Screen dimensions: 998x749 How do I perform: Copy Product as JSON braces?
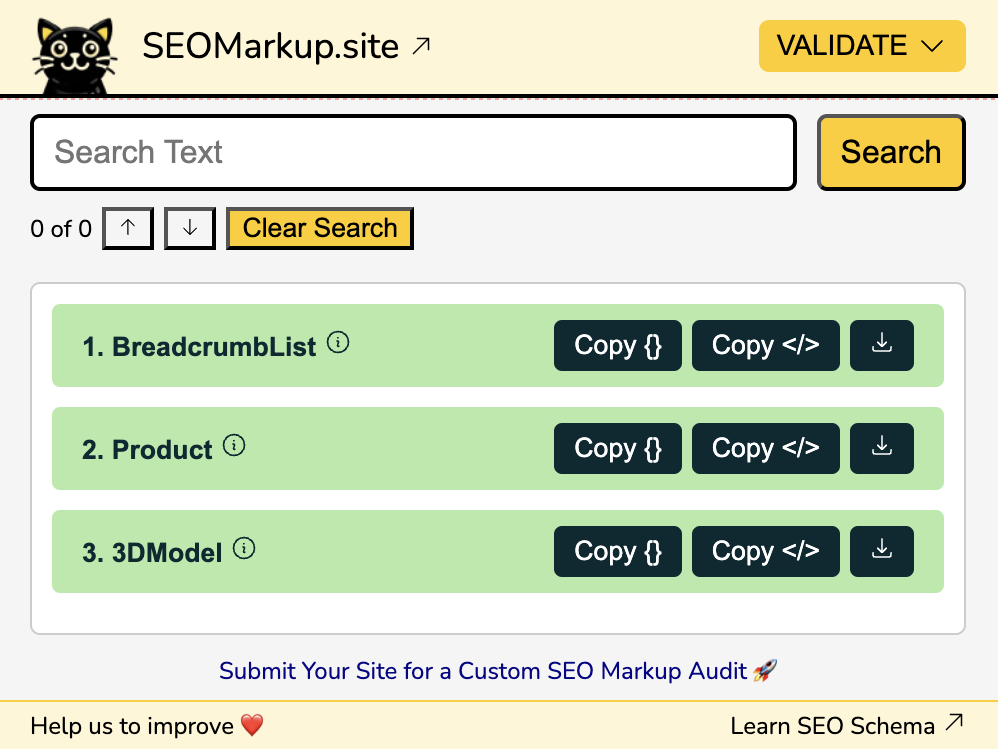pos(617,449)
